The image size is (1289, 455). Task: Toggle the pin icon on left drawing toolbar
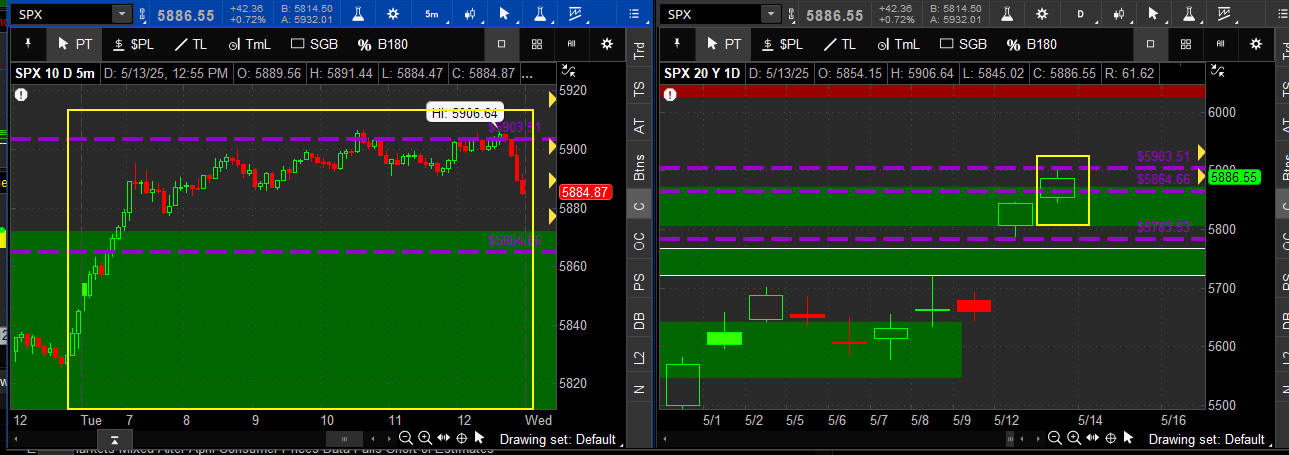pyautogui.click(x=27, y=44)
